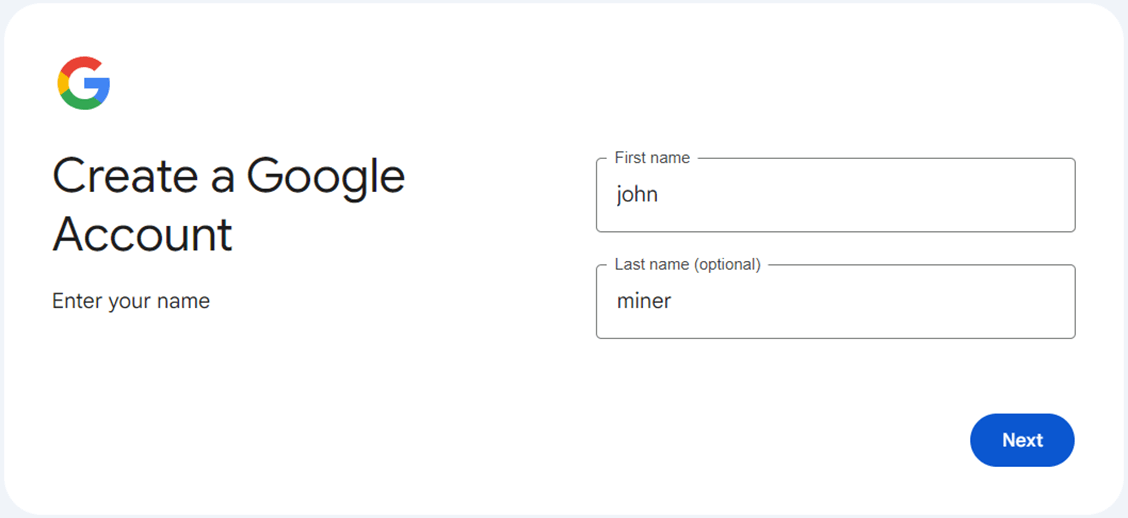Click the "Enter your name" subtitle
This screenshot has height=518, width=1128.
click(131, 301)
